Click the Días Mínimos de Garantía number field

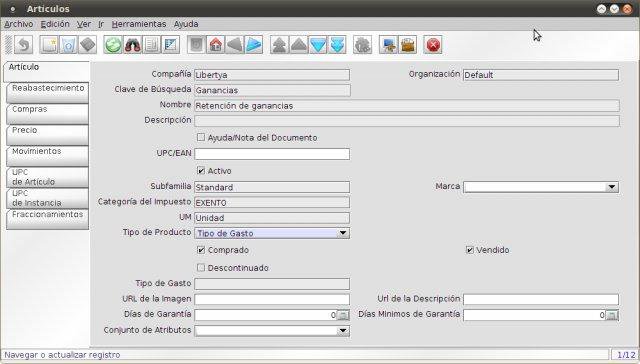[x=534, y=315]
